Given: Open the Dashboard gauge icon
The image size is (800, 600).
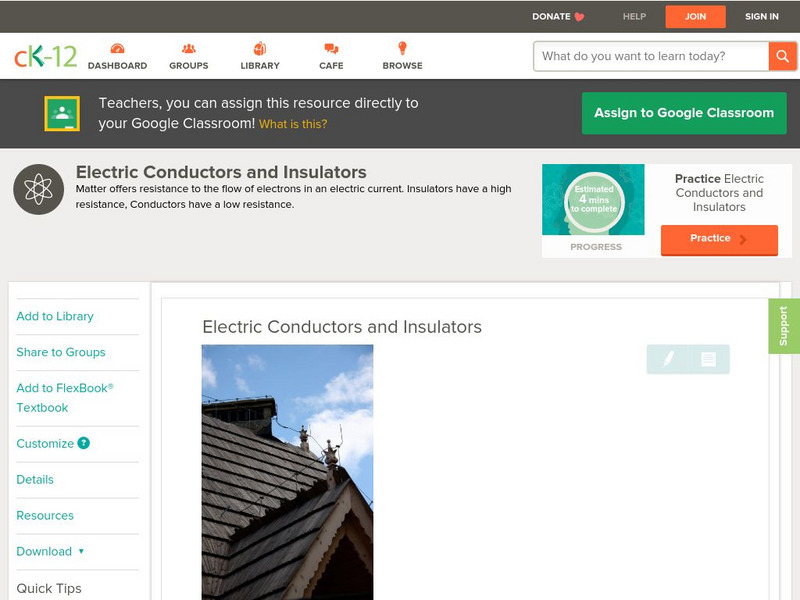Looking at the screenshot, I should tap(119, 46).
